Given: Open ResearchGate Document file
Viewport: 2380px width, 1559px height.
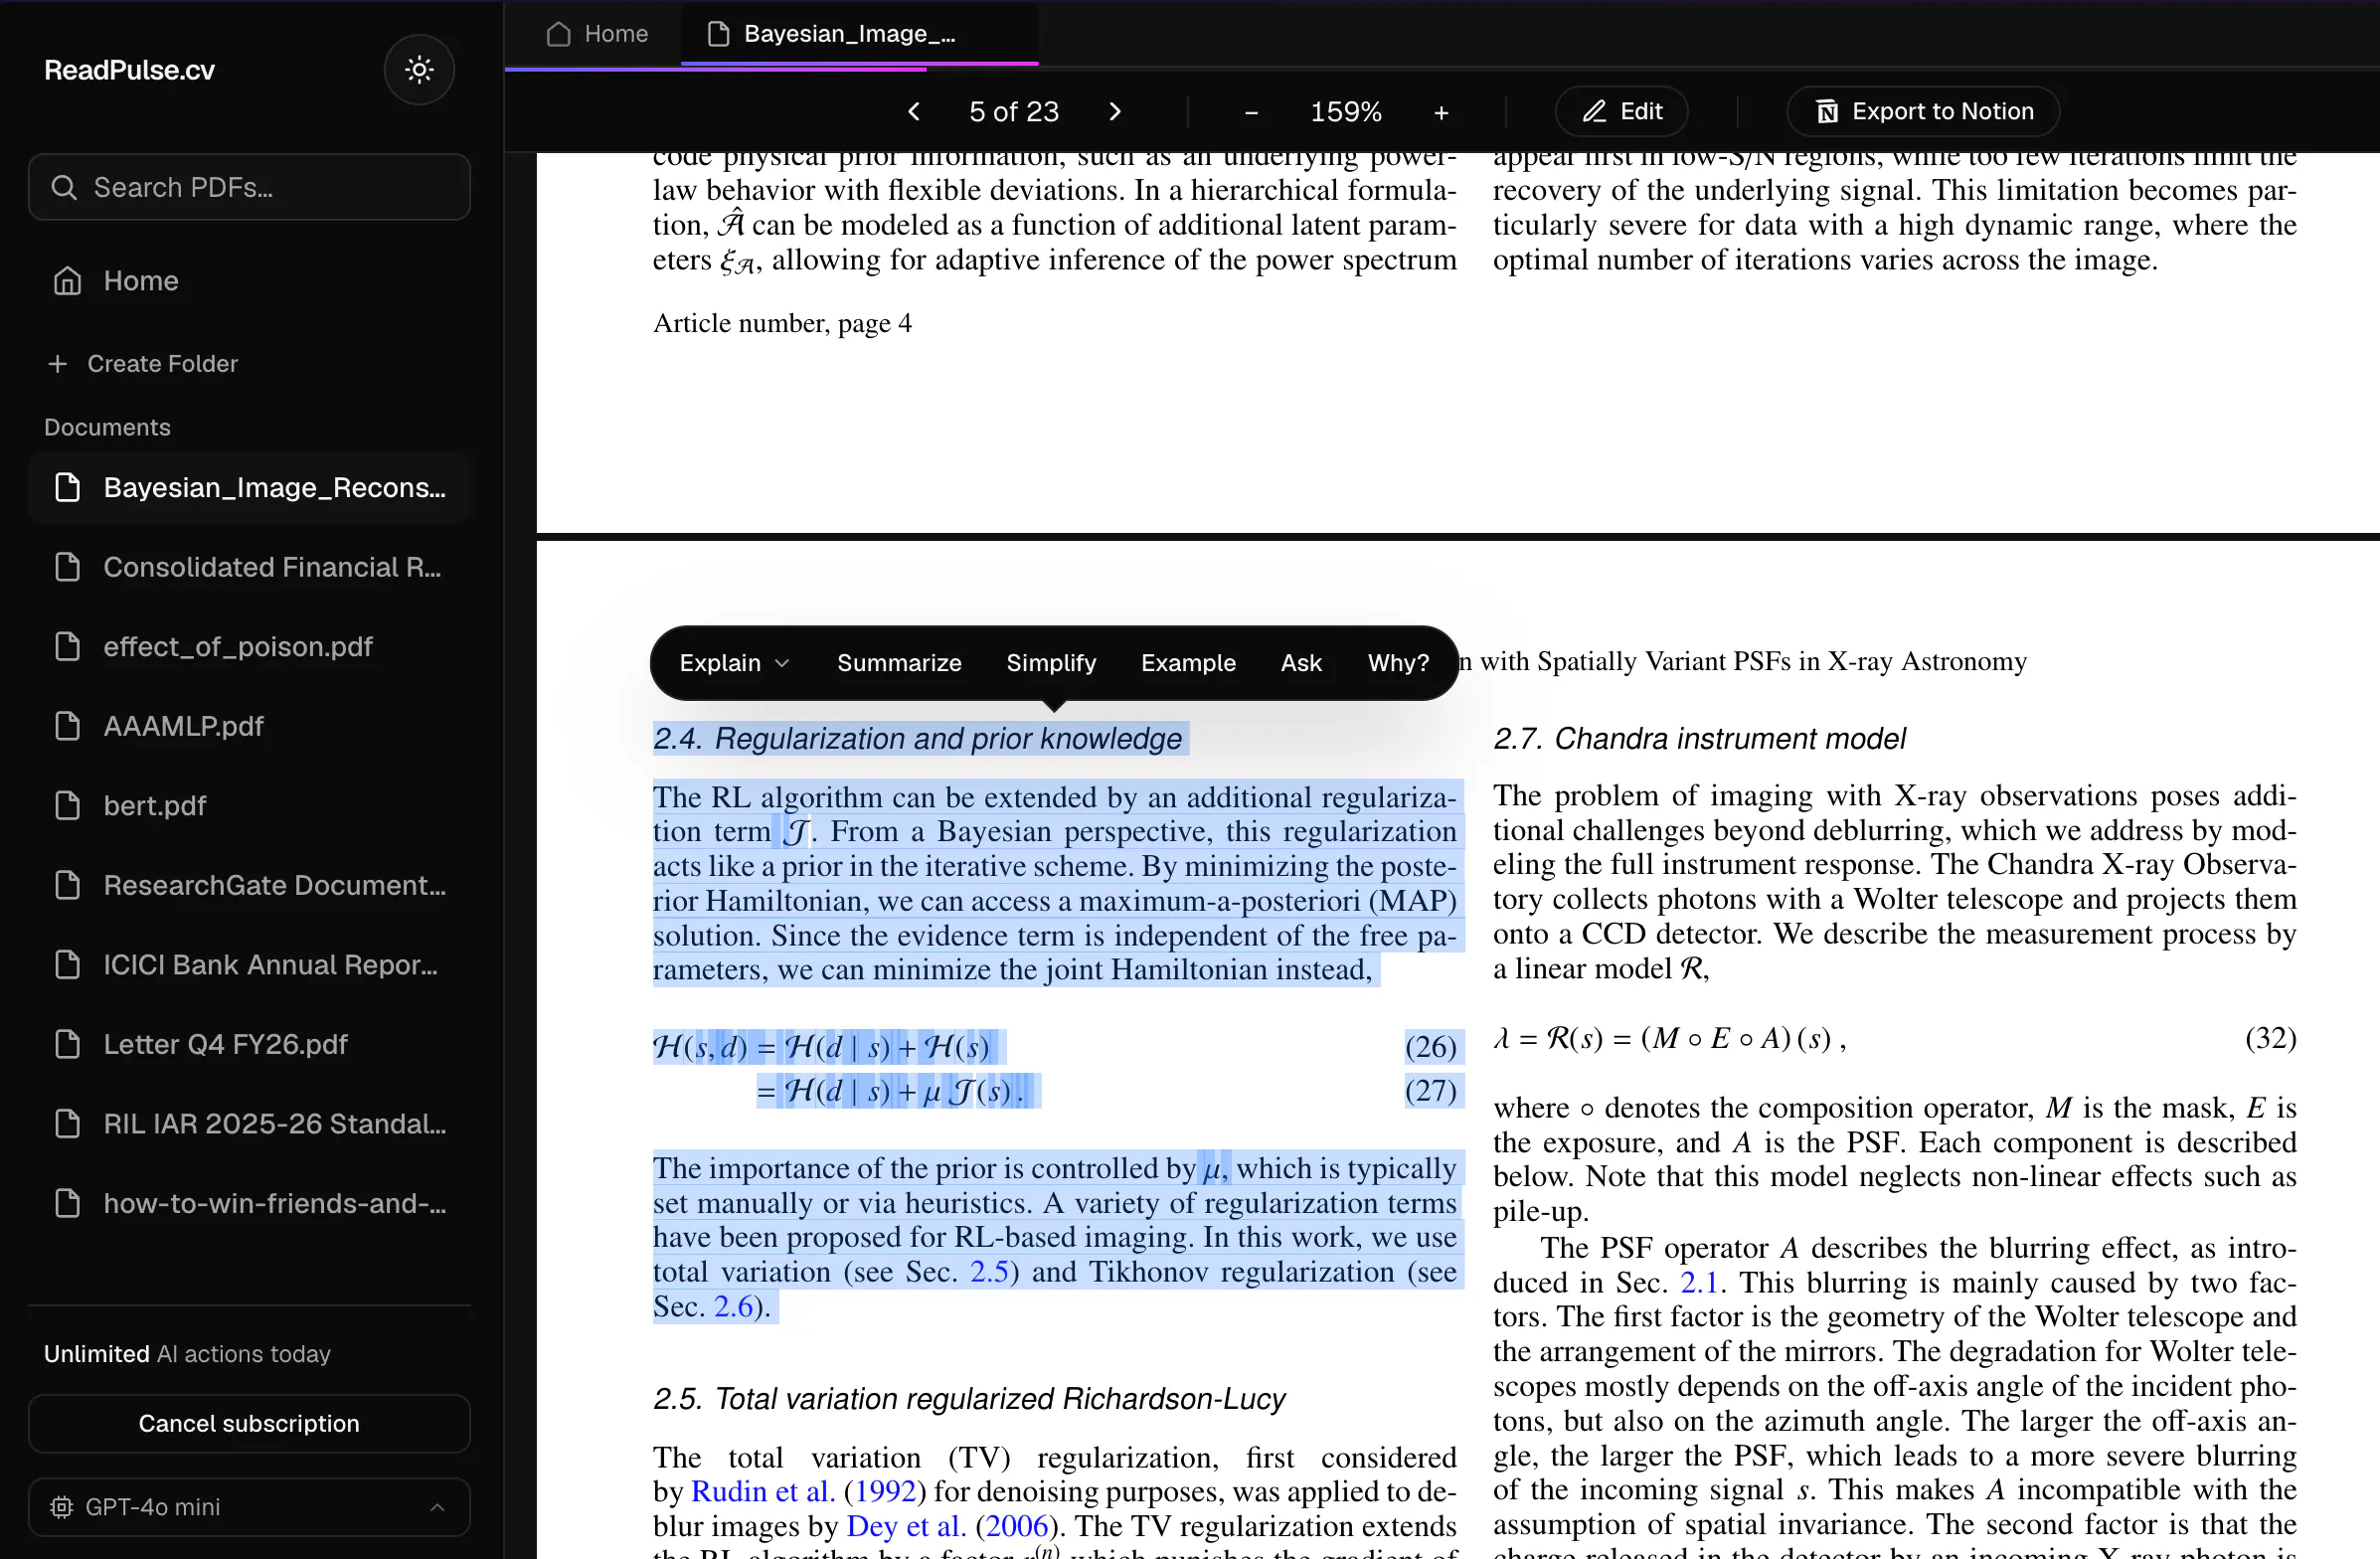Looking at the screenshot, I should tap(249, 885).
